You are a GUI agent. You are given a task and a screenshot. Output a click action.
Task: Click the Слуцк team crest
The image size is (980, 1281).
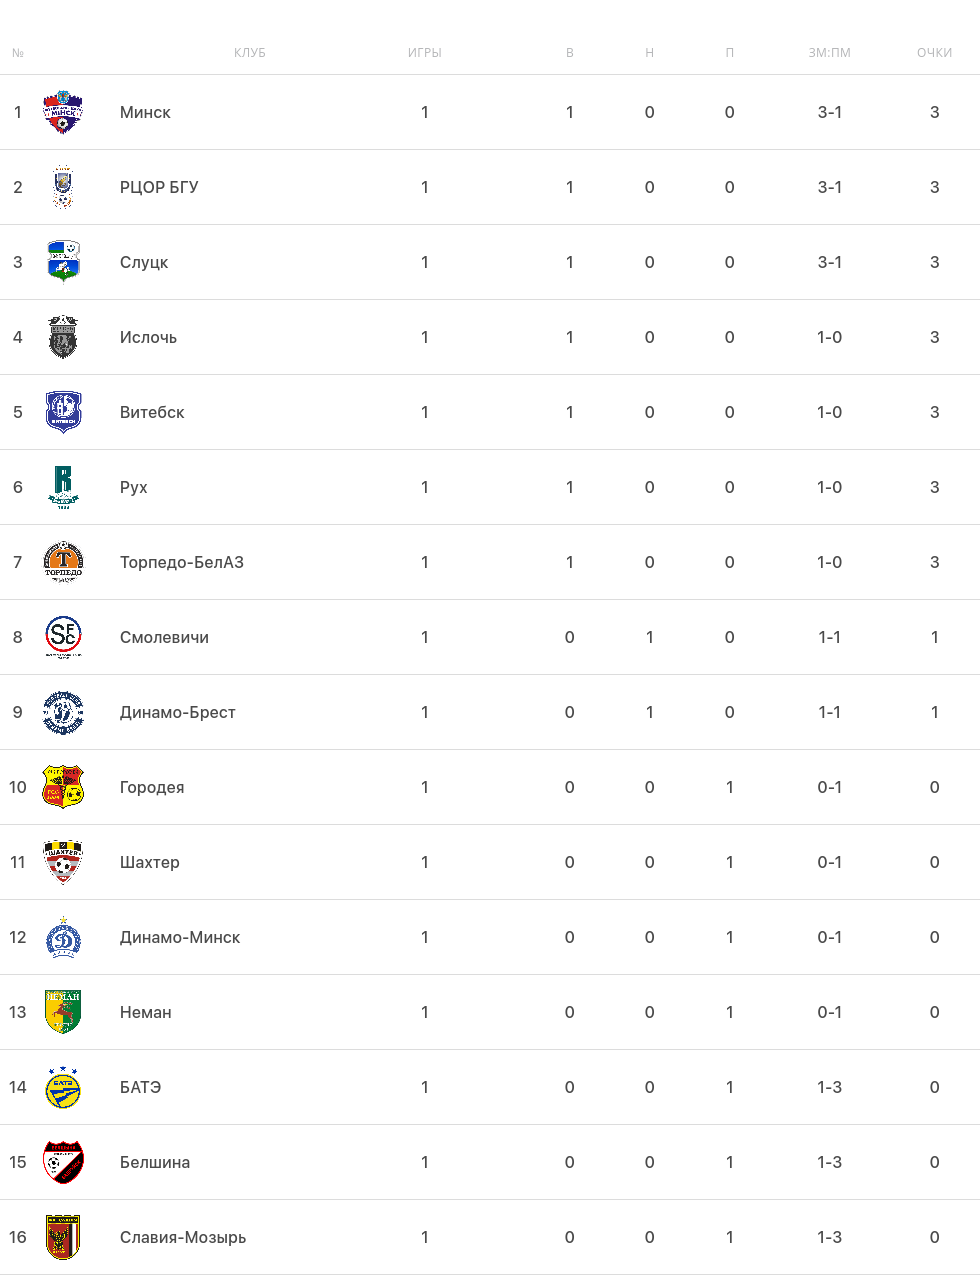[63, 262]
